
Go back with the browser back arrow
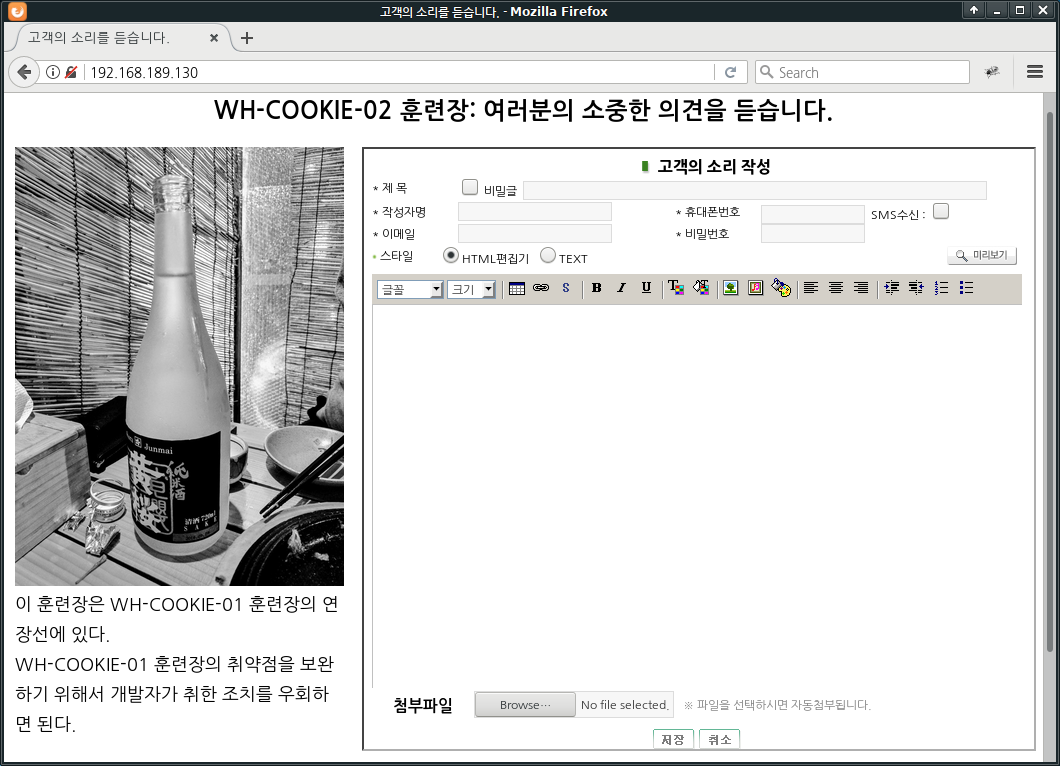(x=24, y=72)
